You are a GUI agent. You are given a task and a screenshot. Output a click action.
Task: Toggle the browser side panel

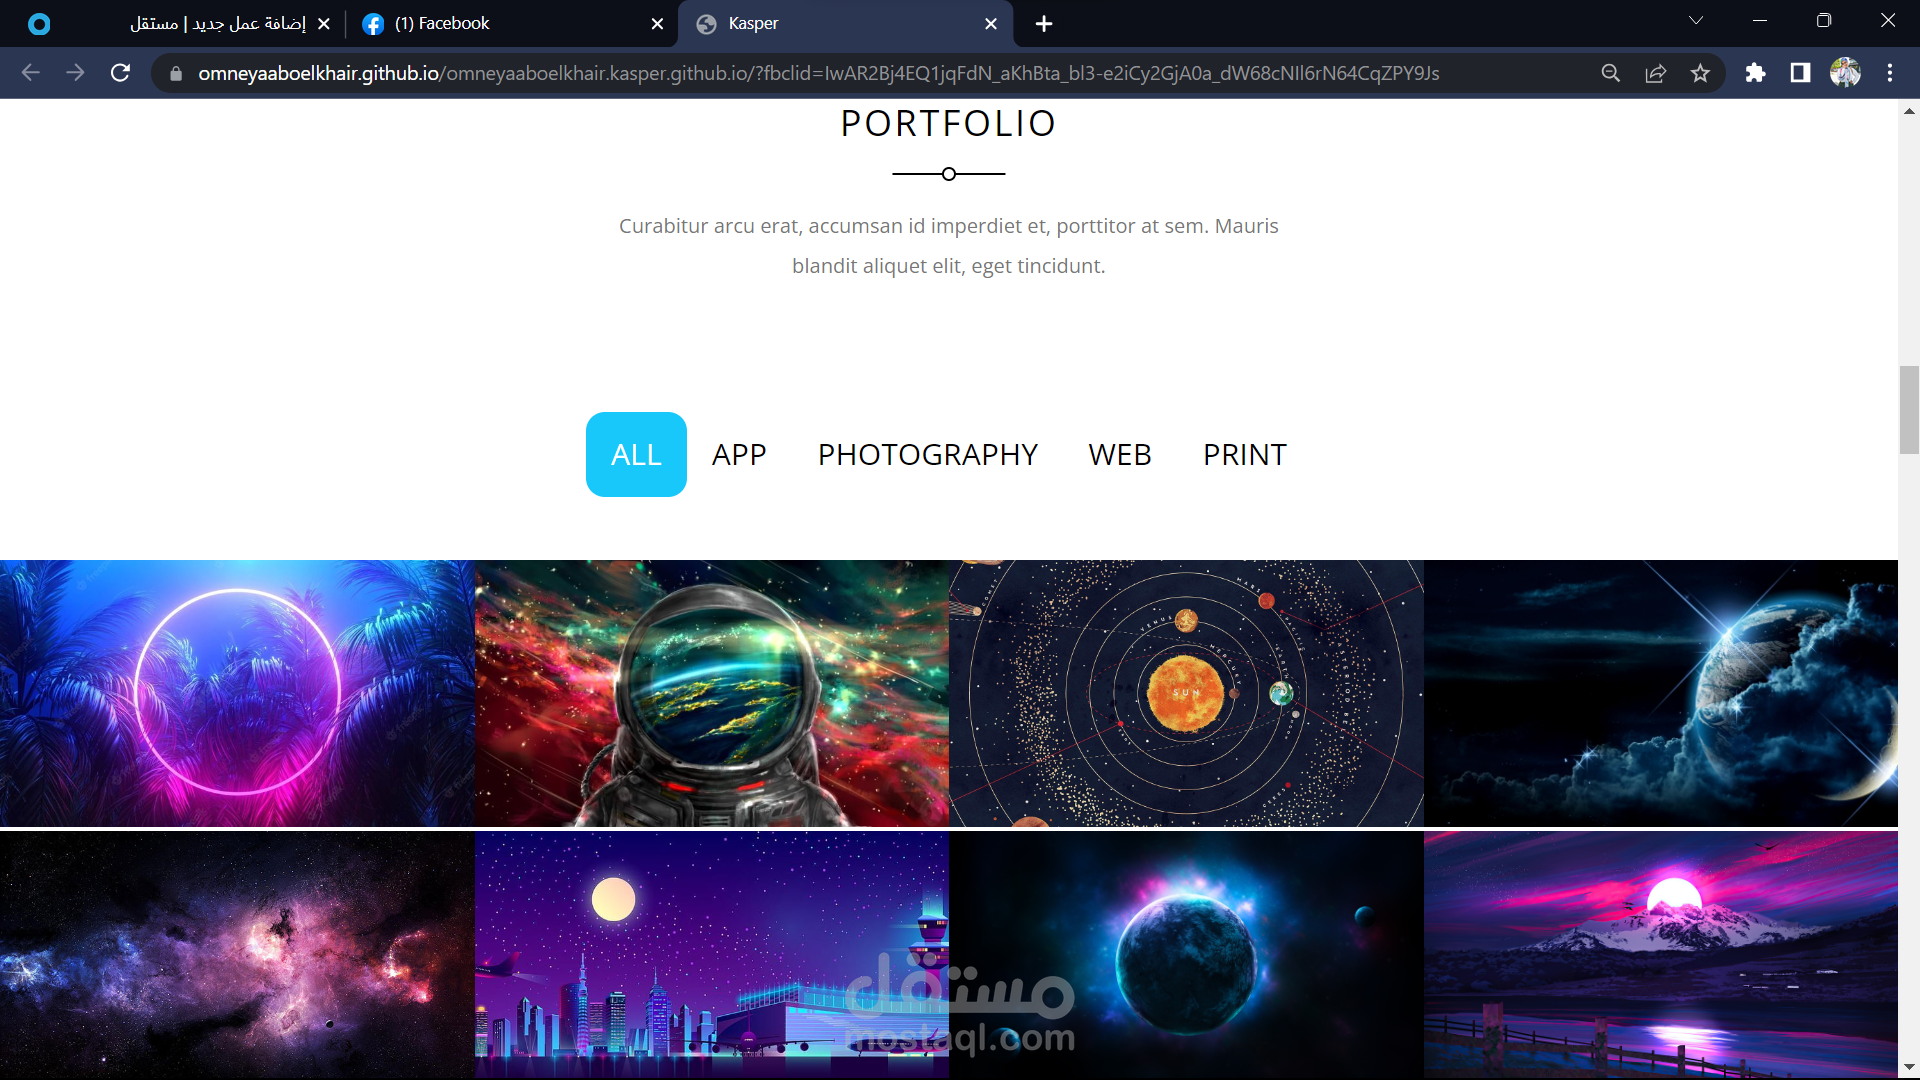1800,73
